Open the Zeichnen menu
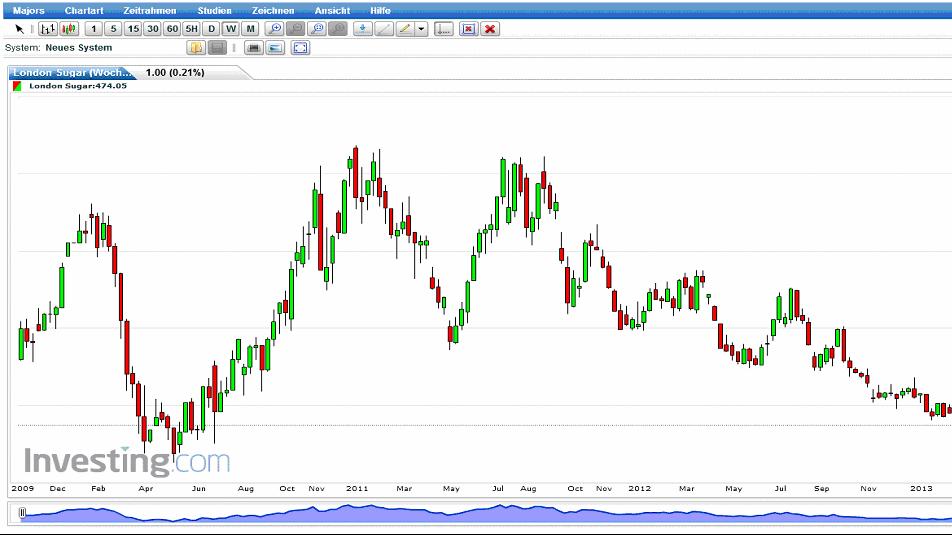The image size is (952, 535). [273, 10]
